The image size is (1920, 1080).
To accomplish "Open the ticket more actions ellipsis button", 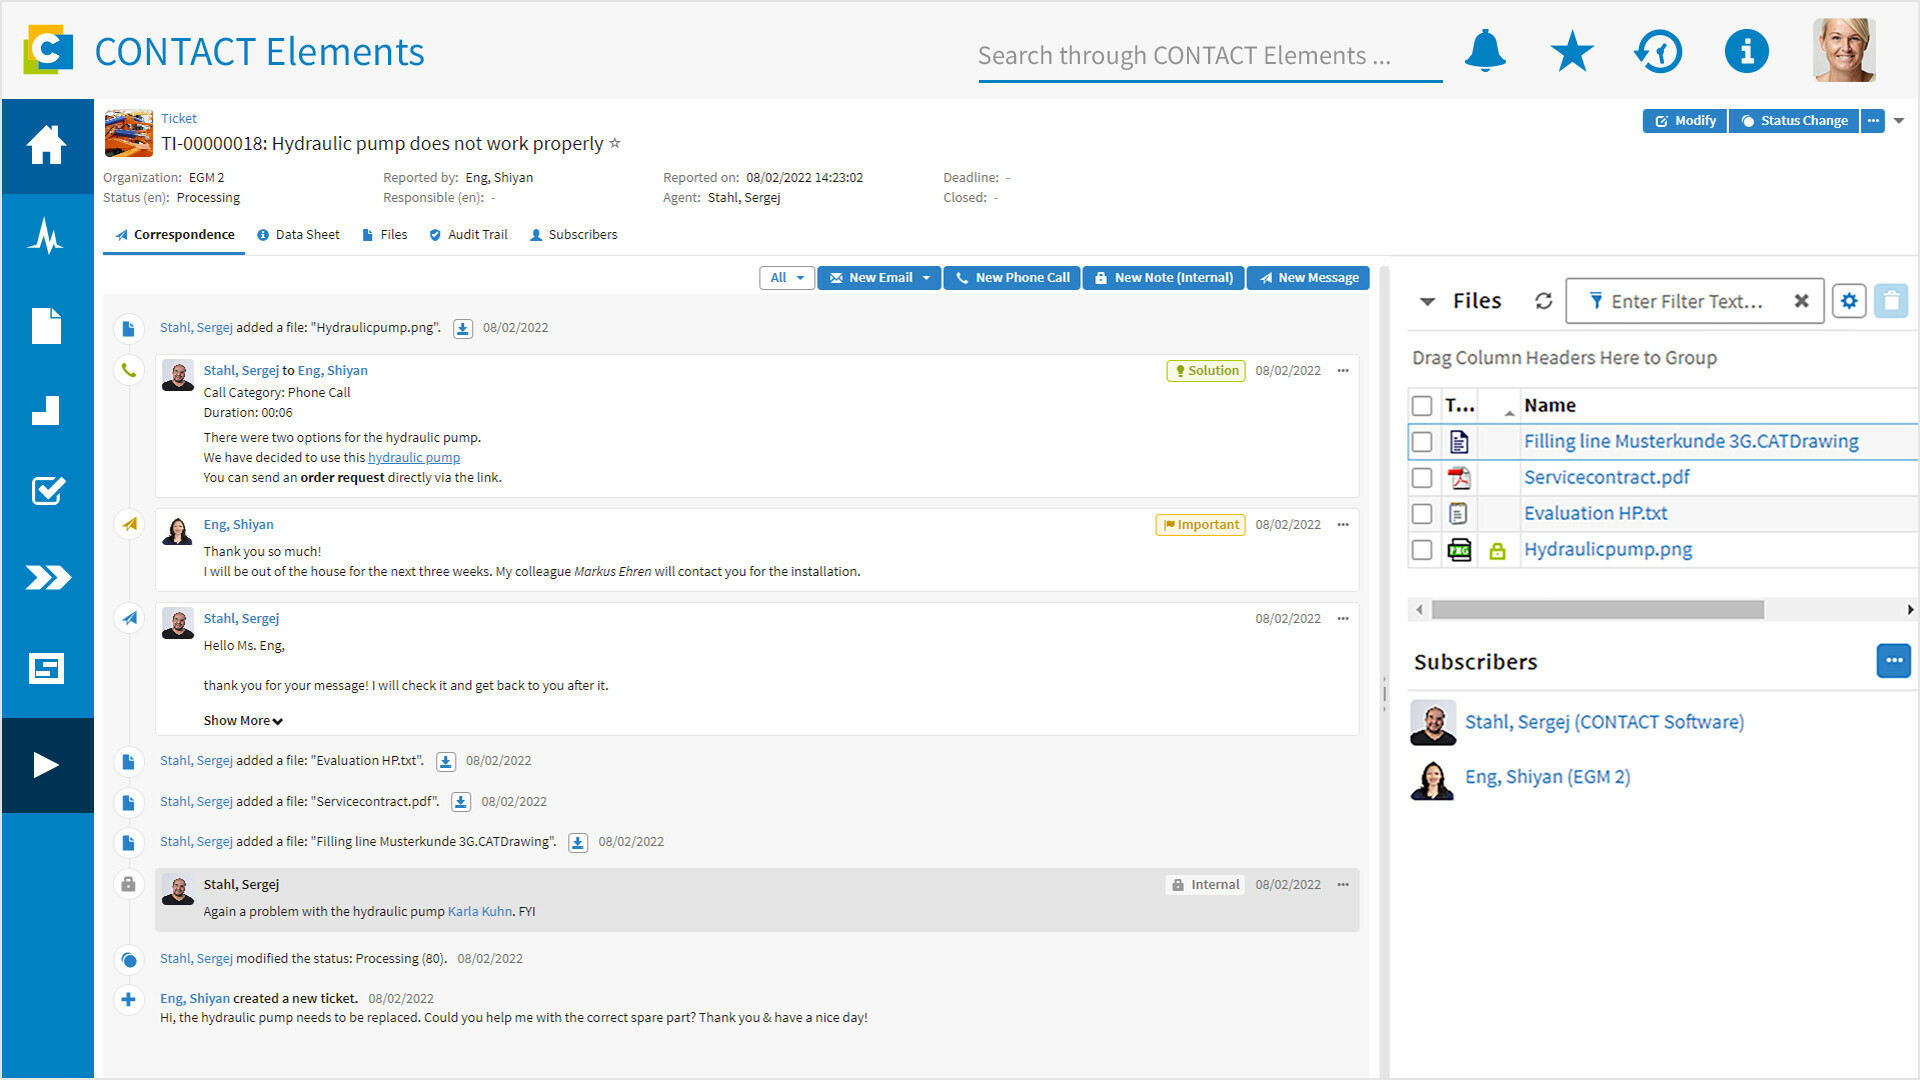I will (x=1873, y=121).
